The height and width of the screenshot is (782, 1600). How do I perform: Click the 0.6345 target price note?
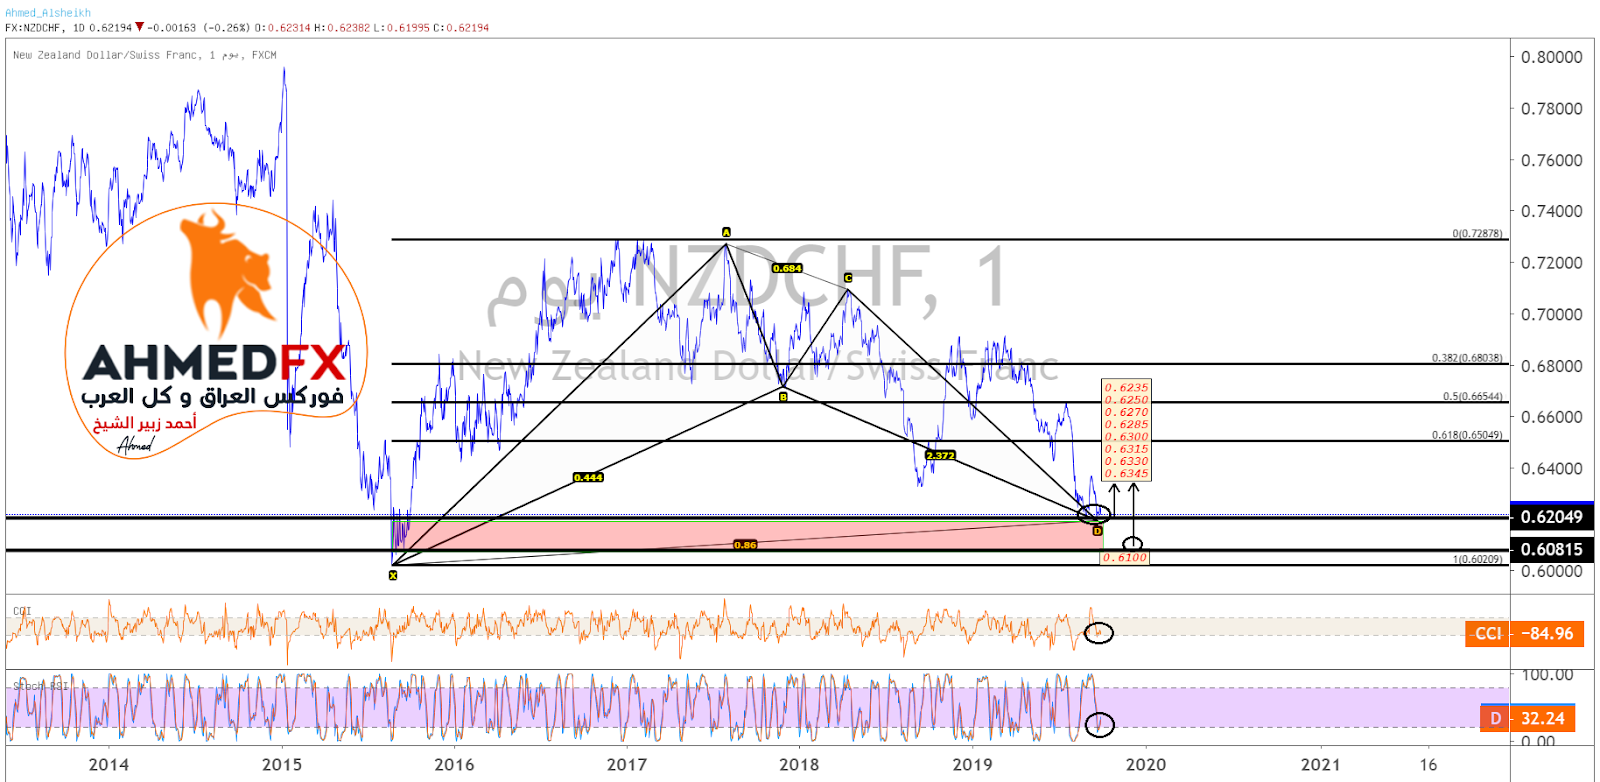coord(1126,474)
